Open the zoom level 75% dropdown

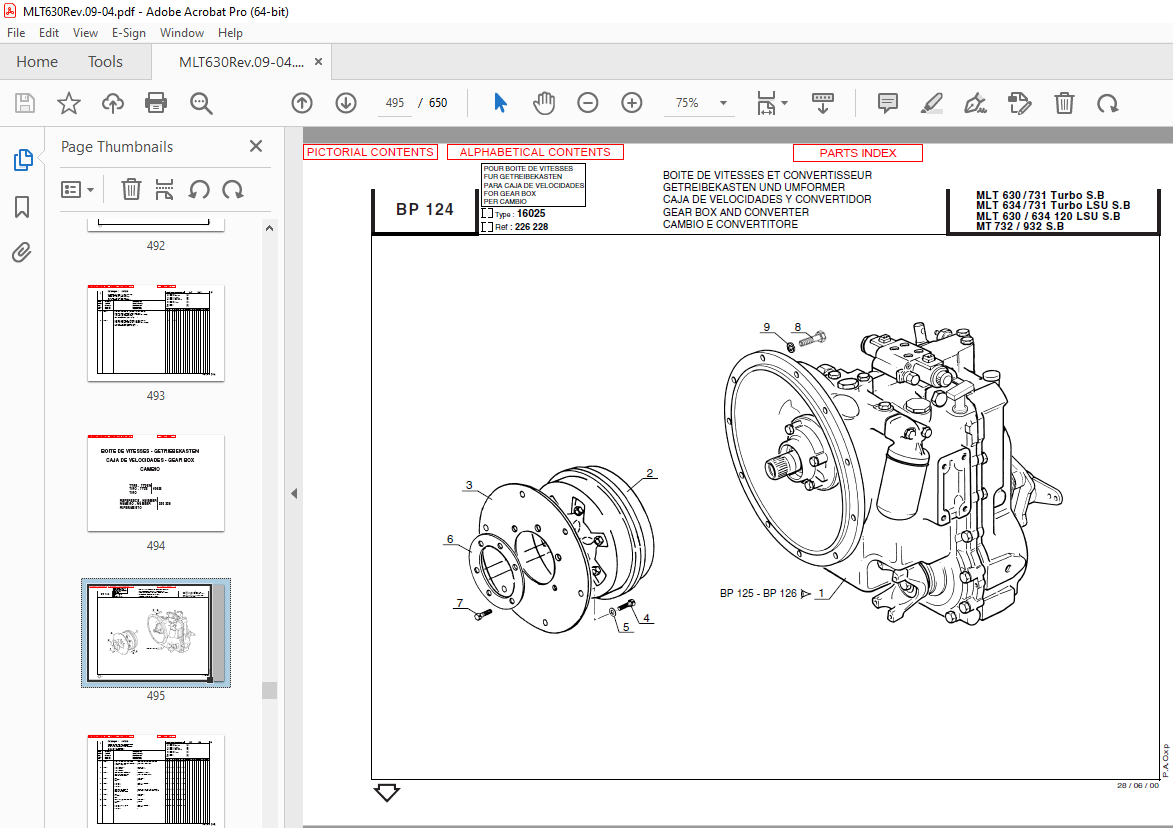pyautogui.click(x=723, y=103)
